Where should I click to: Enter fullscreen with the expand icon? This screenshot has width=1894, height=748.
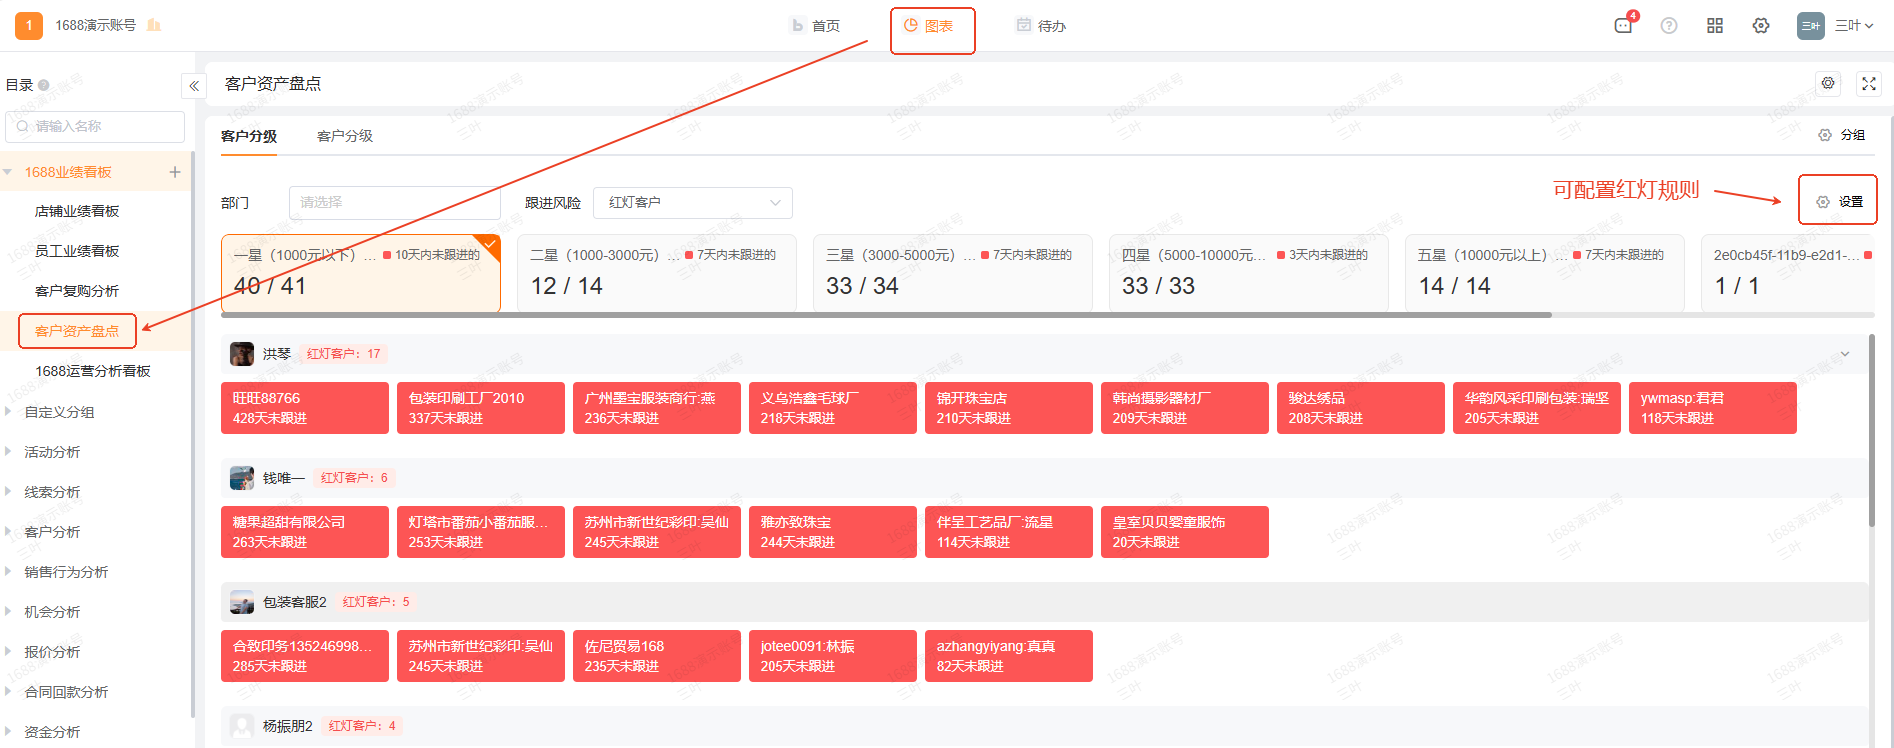[1869, 84]
